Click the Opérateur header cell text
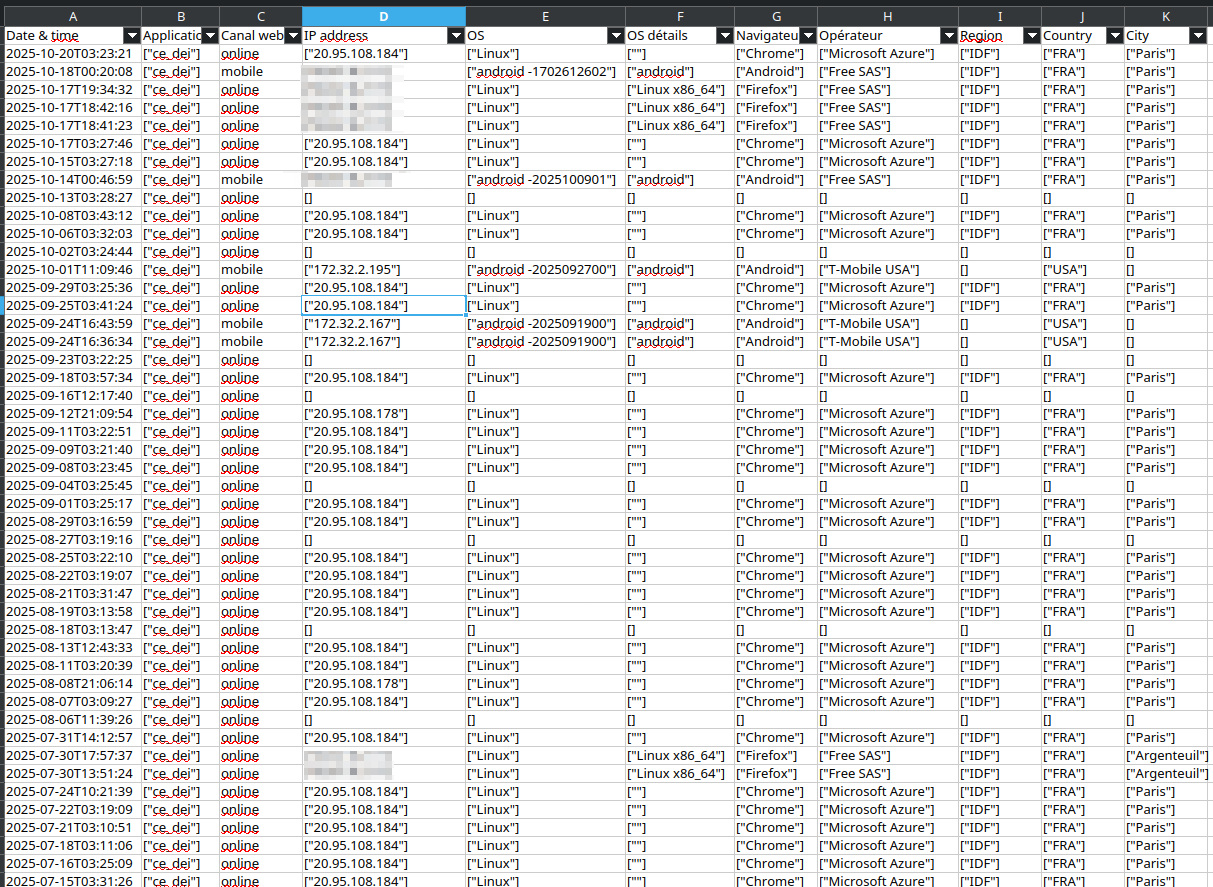Viewport: 1213px width, 887px height. click(x=852, y=36)
